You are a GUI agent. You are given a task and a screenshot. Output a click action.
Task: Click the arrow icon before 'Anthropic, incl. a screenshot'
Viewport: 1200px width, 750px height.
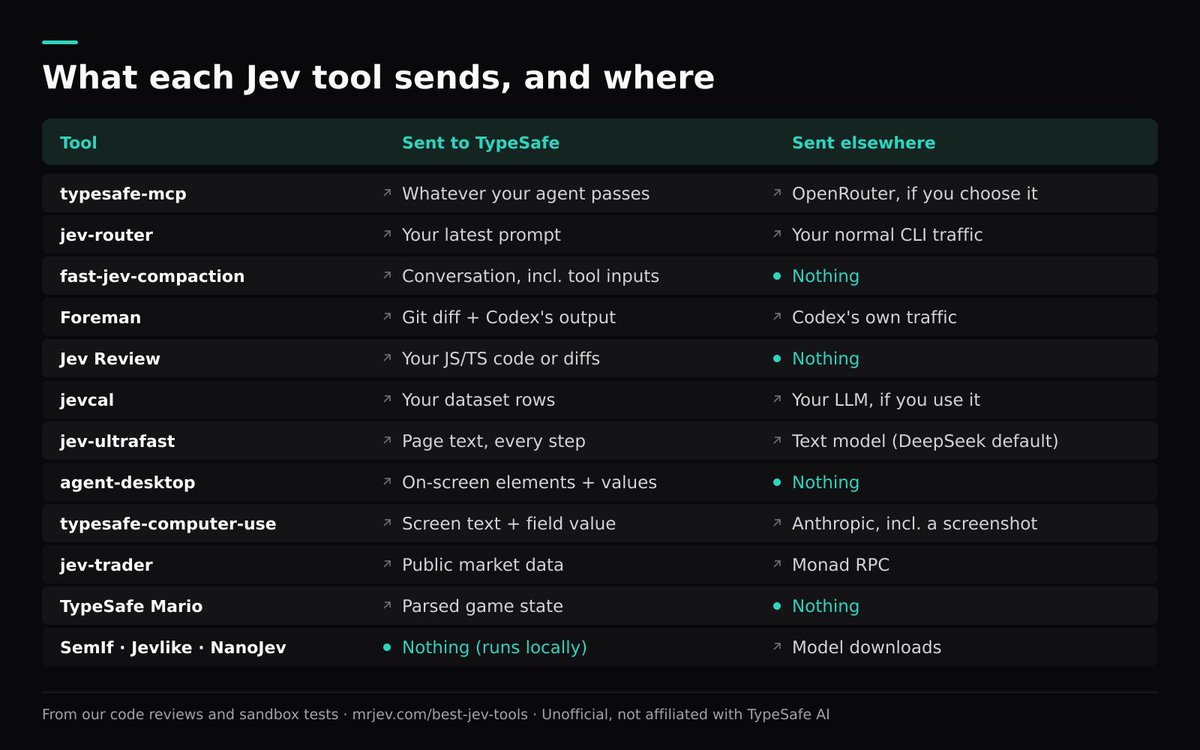tap(777, 523)
